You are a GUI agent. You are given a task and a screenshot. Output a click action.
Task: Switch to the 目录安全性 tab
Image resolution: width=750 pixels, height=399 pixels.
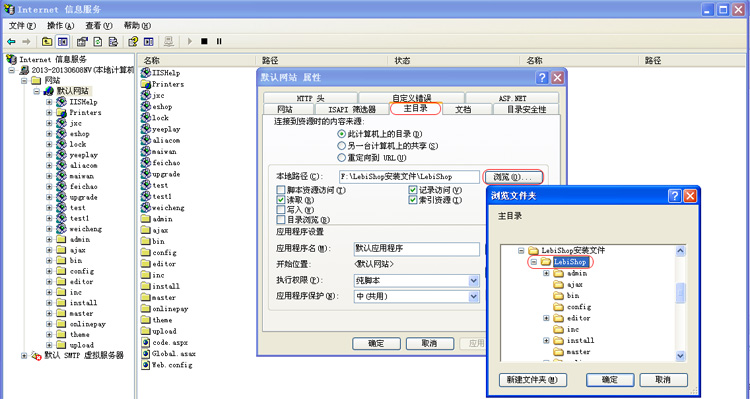click(x=526, y=110)
